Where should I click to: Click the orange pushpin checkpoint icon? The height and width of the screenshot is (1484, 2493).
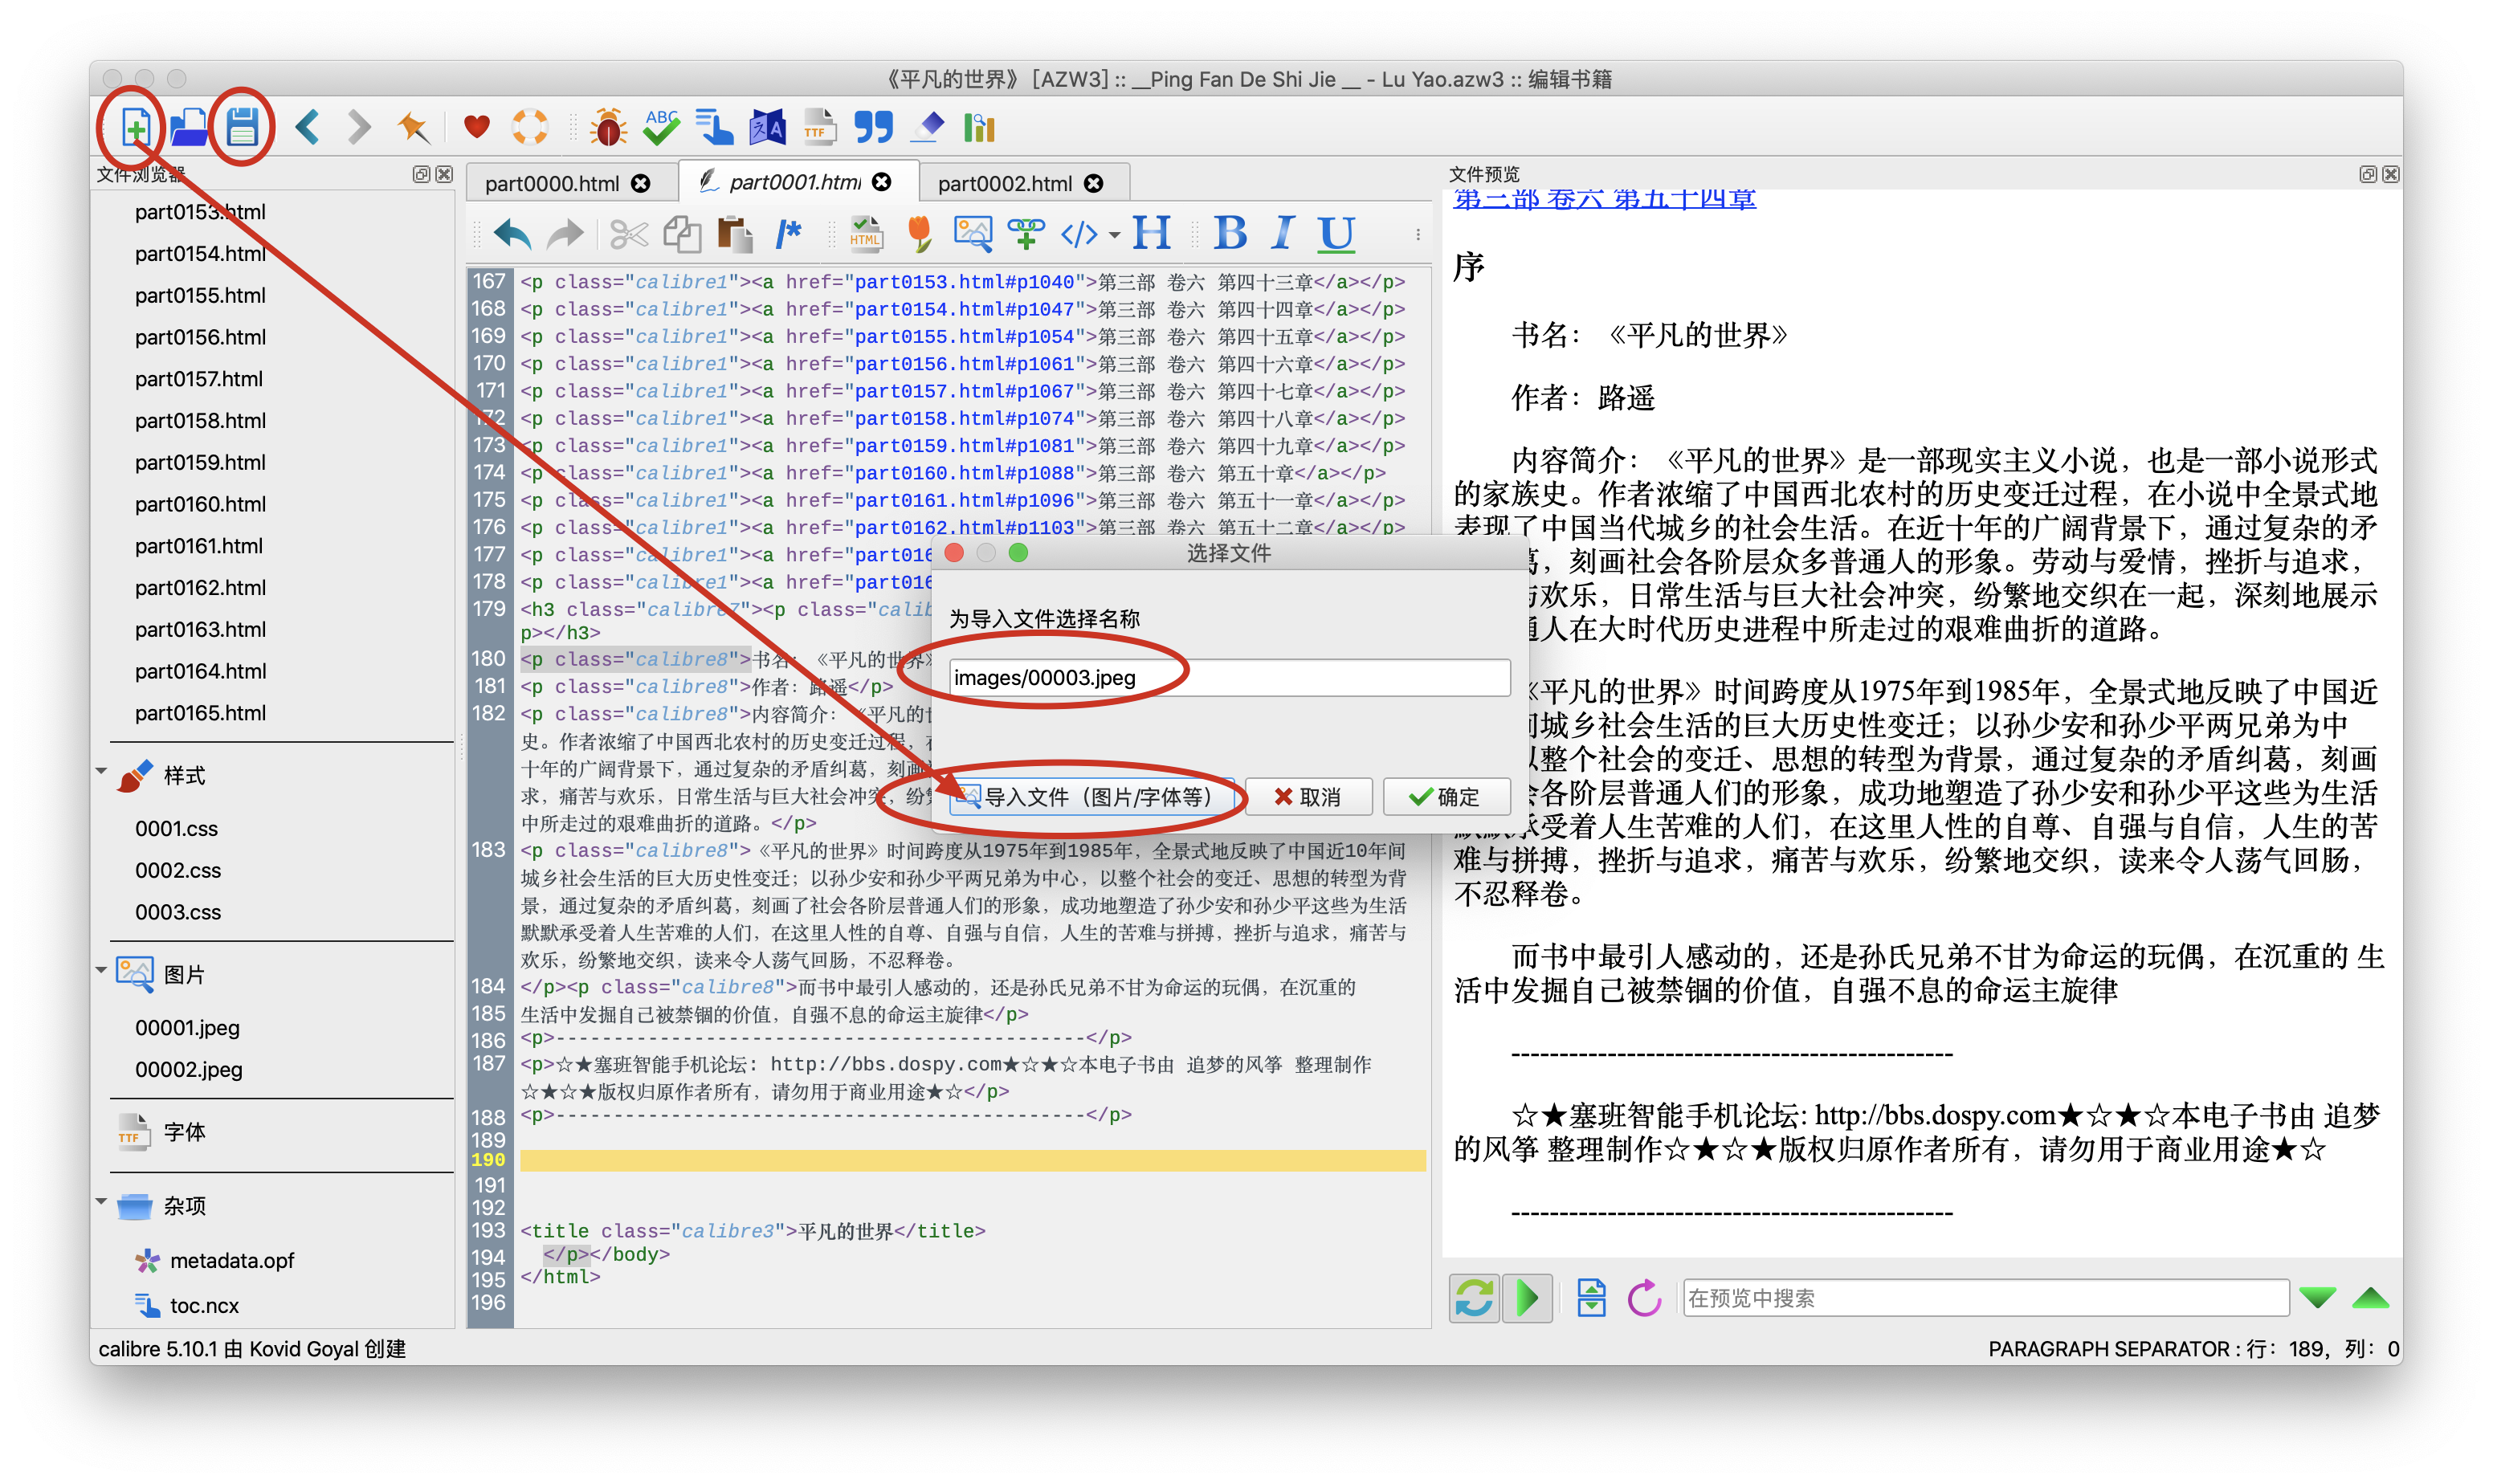[x=413, y=127]
